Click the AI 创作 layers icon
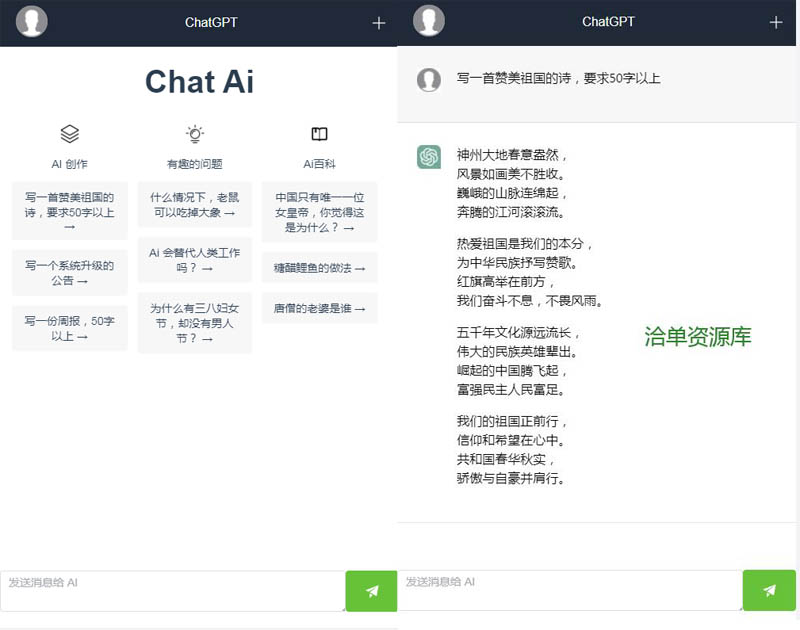 70,134
